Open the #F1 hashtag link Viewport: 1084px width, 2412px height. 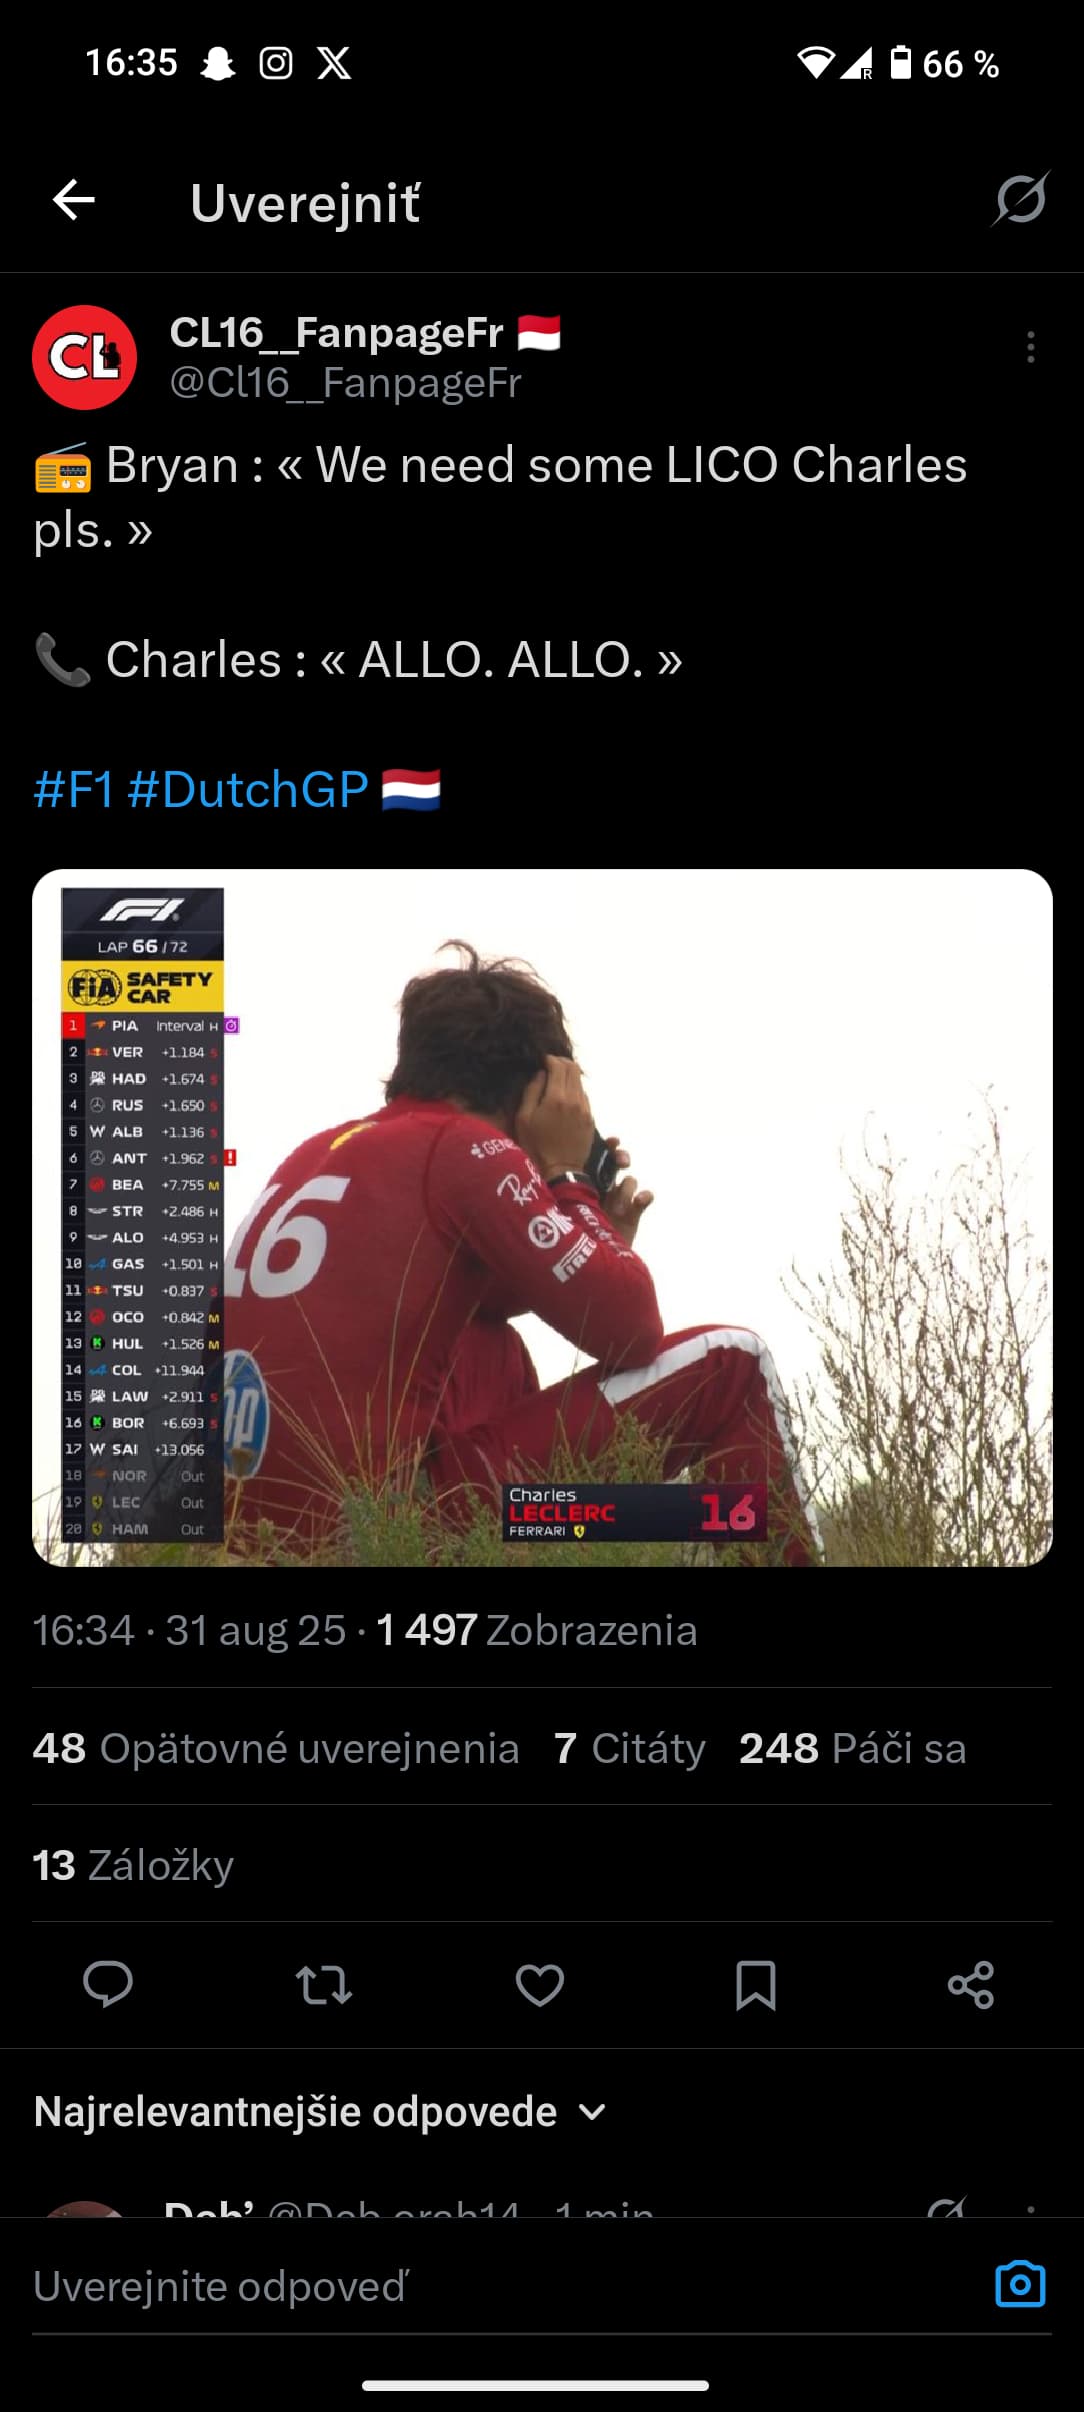[x=74, y=789]
